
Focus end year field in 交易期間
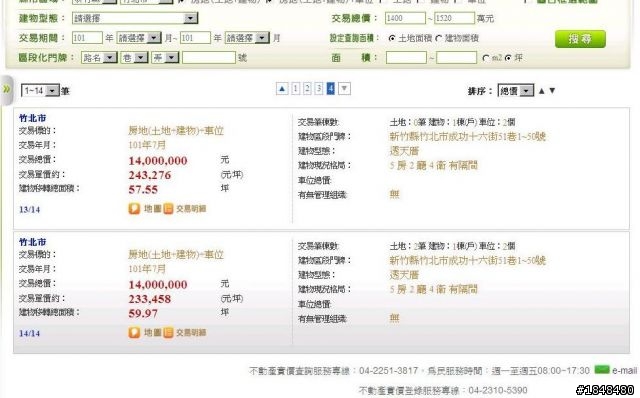coord(195,38)
